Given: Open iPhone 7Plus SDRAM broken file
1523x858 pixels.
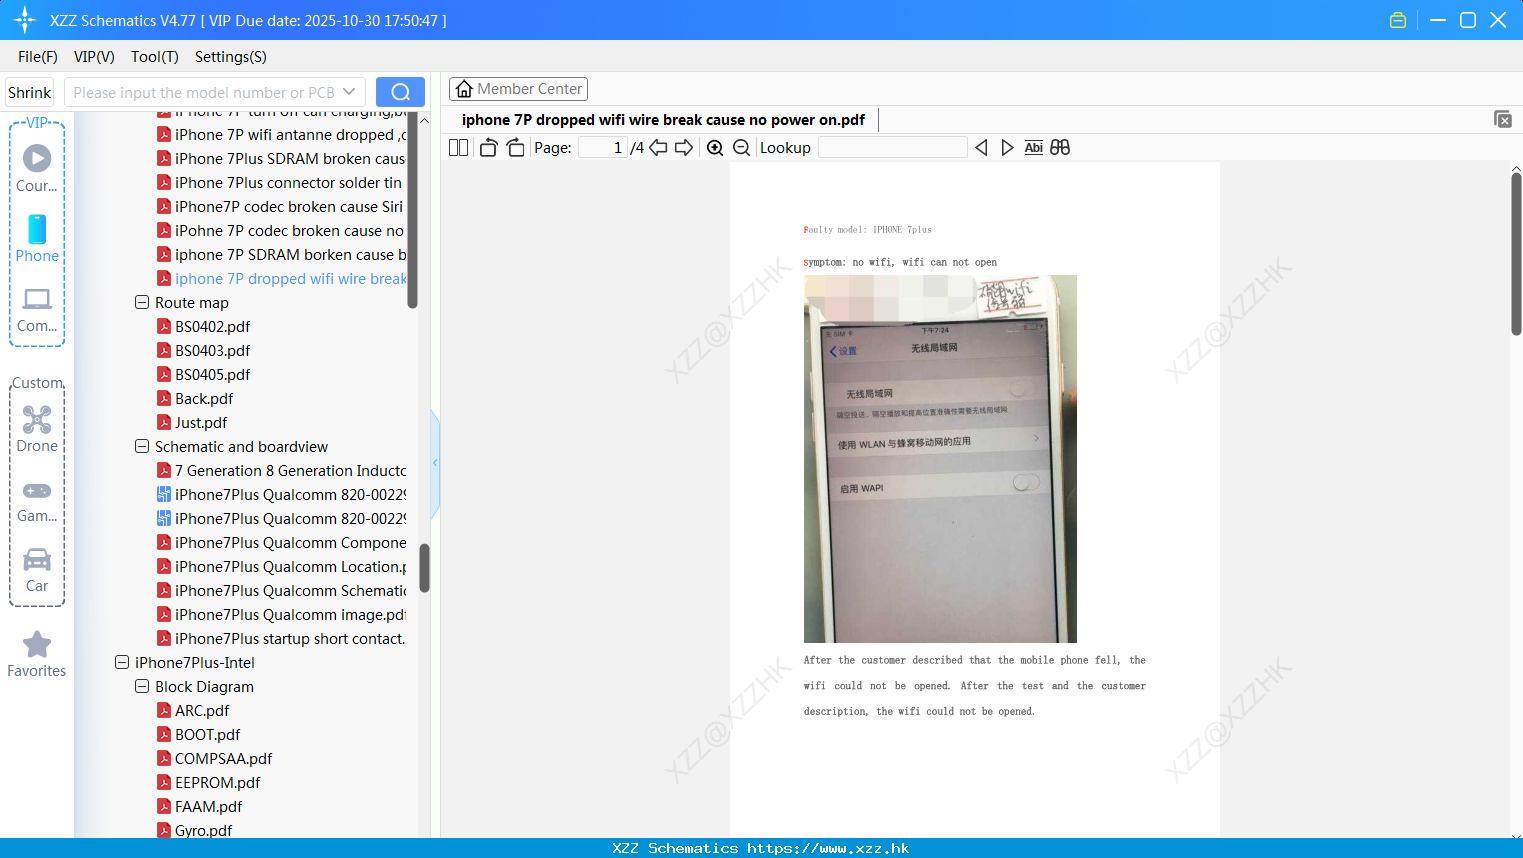Looking at the screenshot, I should pyautogui.click(x=282, y=158).
